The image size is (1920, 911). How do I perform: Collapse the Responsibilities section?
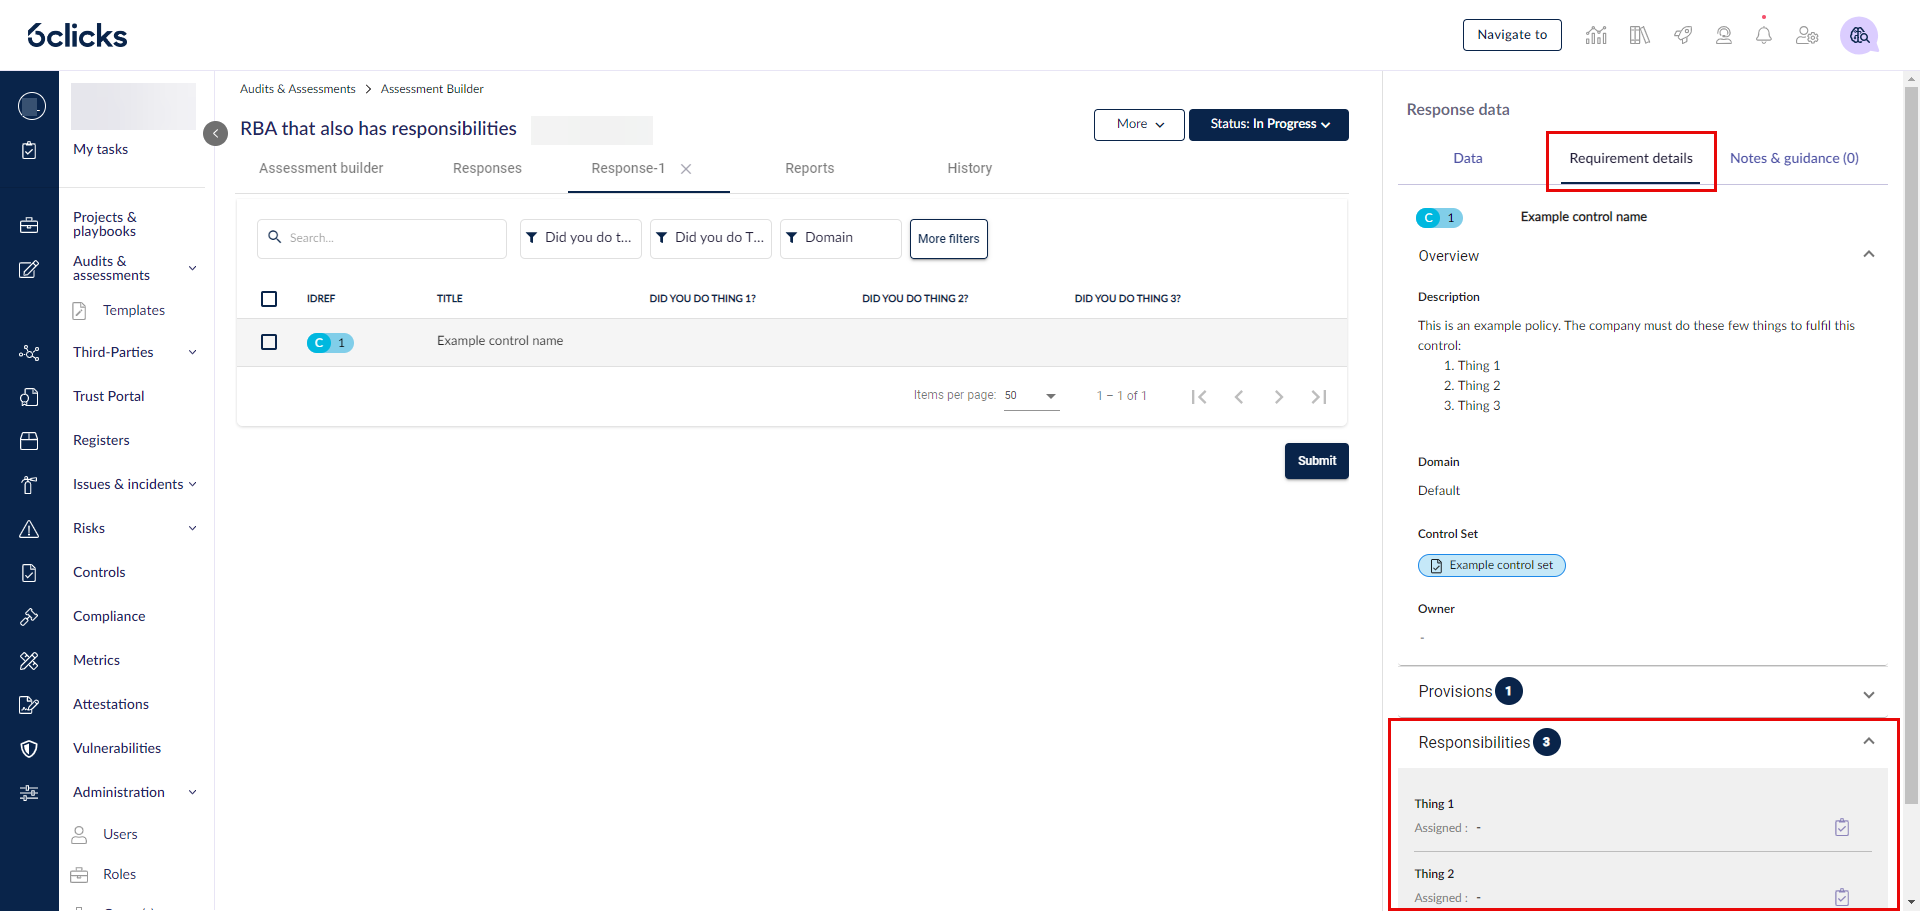1868,742
